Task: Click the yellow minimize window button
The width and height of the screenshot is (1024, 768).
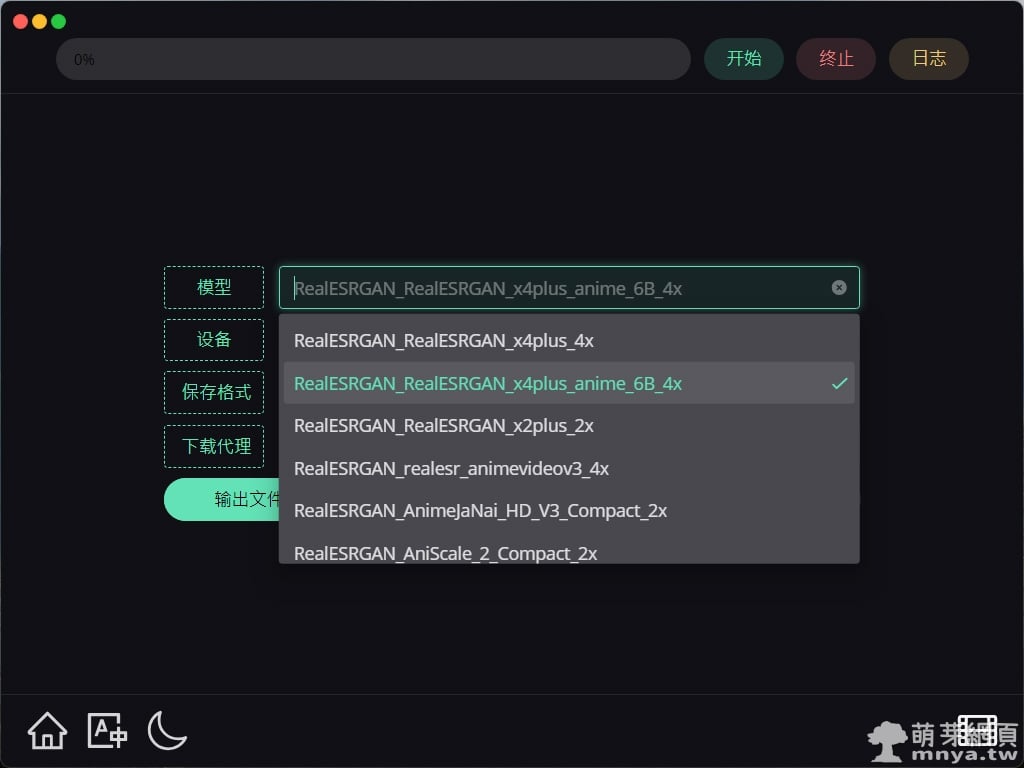Action: 40,21
